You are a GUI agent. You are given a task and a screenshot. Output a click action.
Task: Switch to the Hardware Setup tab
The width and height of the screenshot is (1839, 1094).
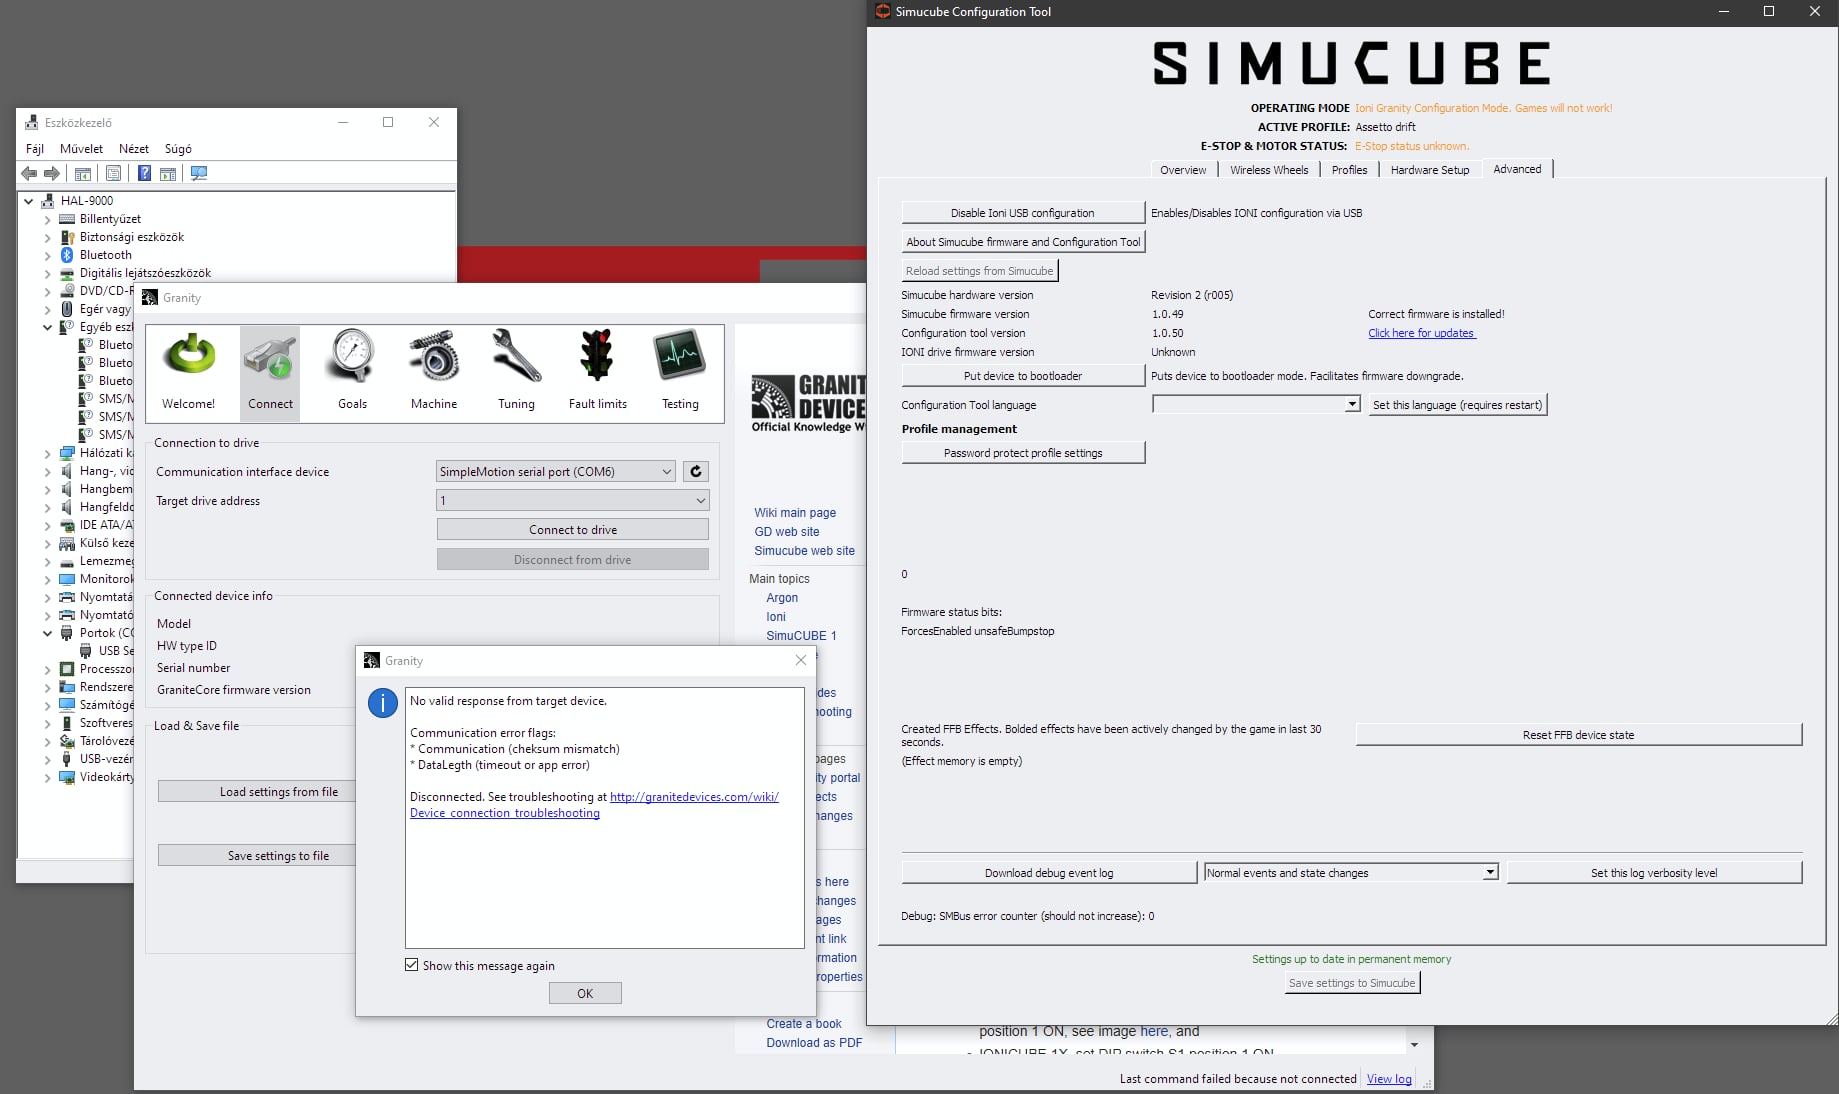click(x=1429, y=170)
